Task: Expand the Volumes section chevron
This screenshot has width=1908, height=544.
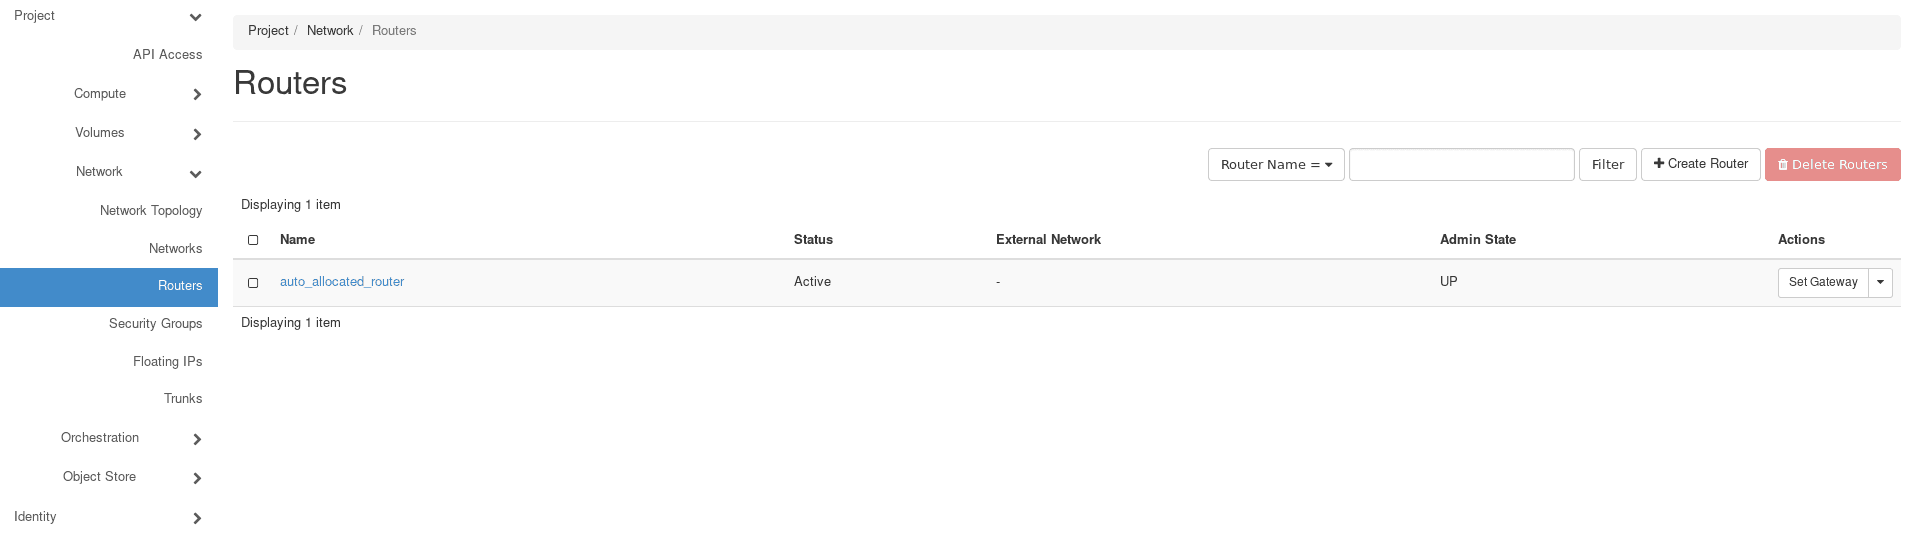Action: [x=196, y=134]
